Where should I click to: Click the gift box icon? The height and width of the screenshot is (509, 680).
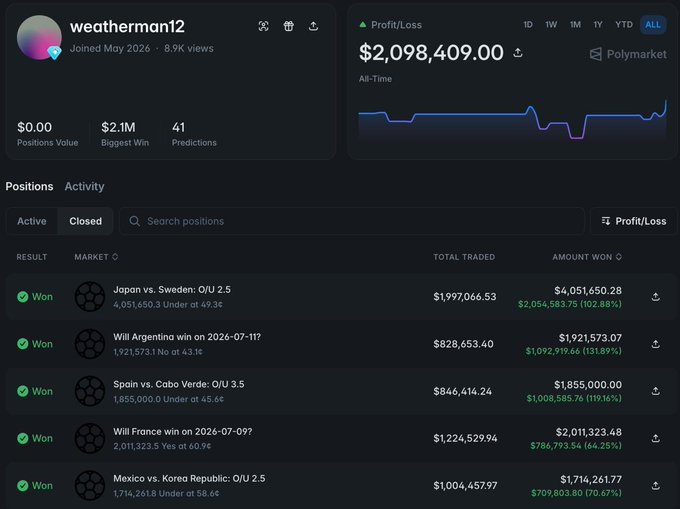pos(288,26)
